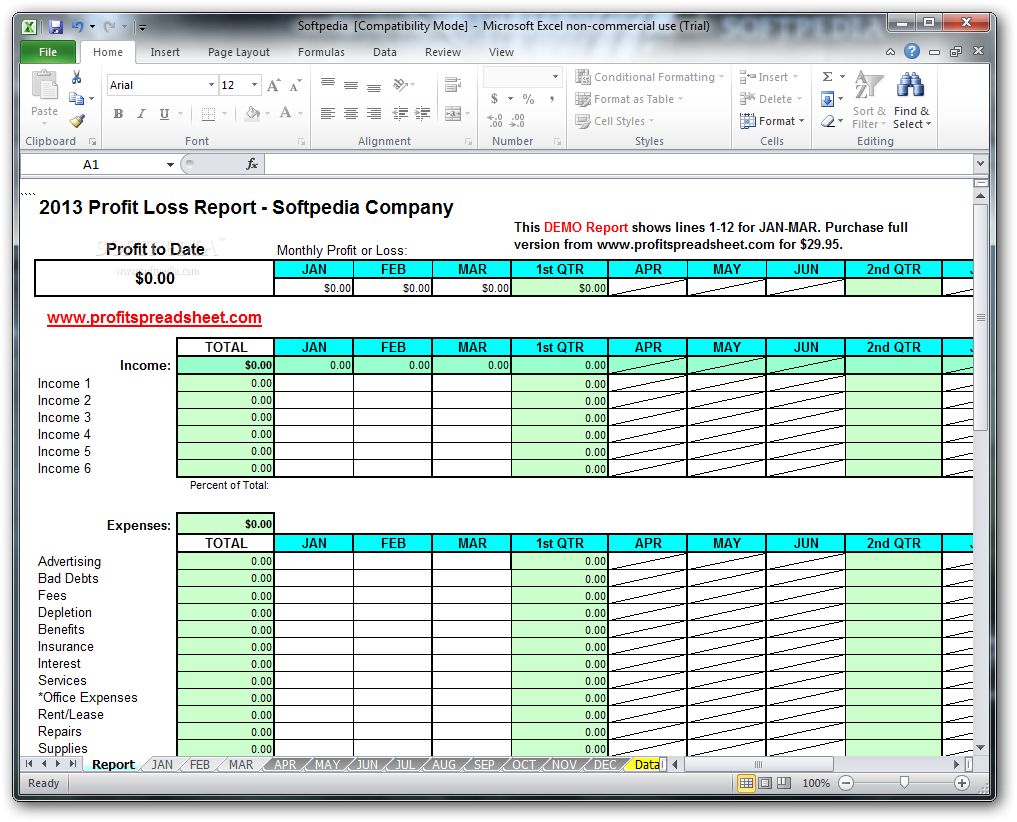Click Decrease Decimal icon
Screen dimensions: 1017x822
[x=518, y=121]
